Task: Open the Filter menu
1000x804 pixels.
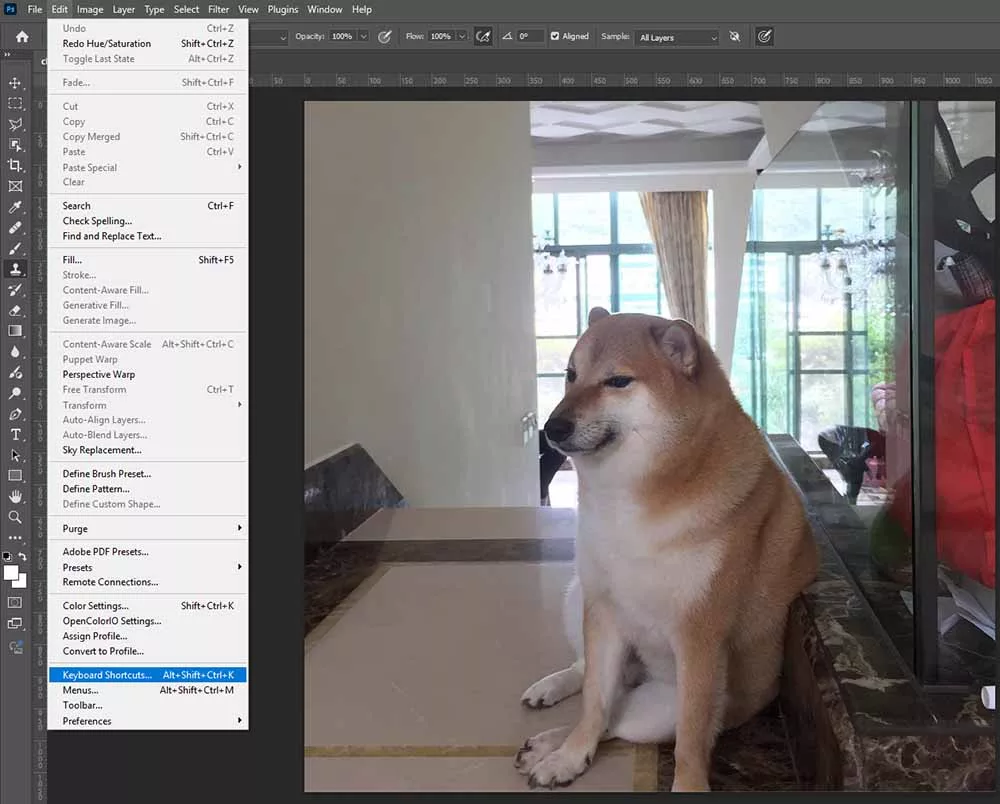Action: pyautogui.click(x=218, y=9)
